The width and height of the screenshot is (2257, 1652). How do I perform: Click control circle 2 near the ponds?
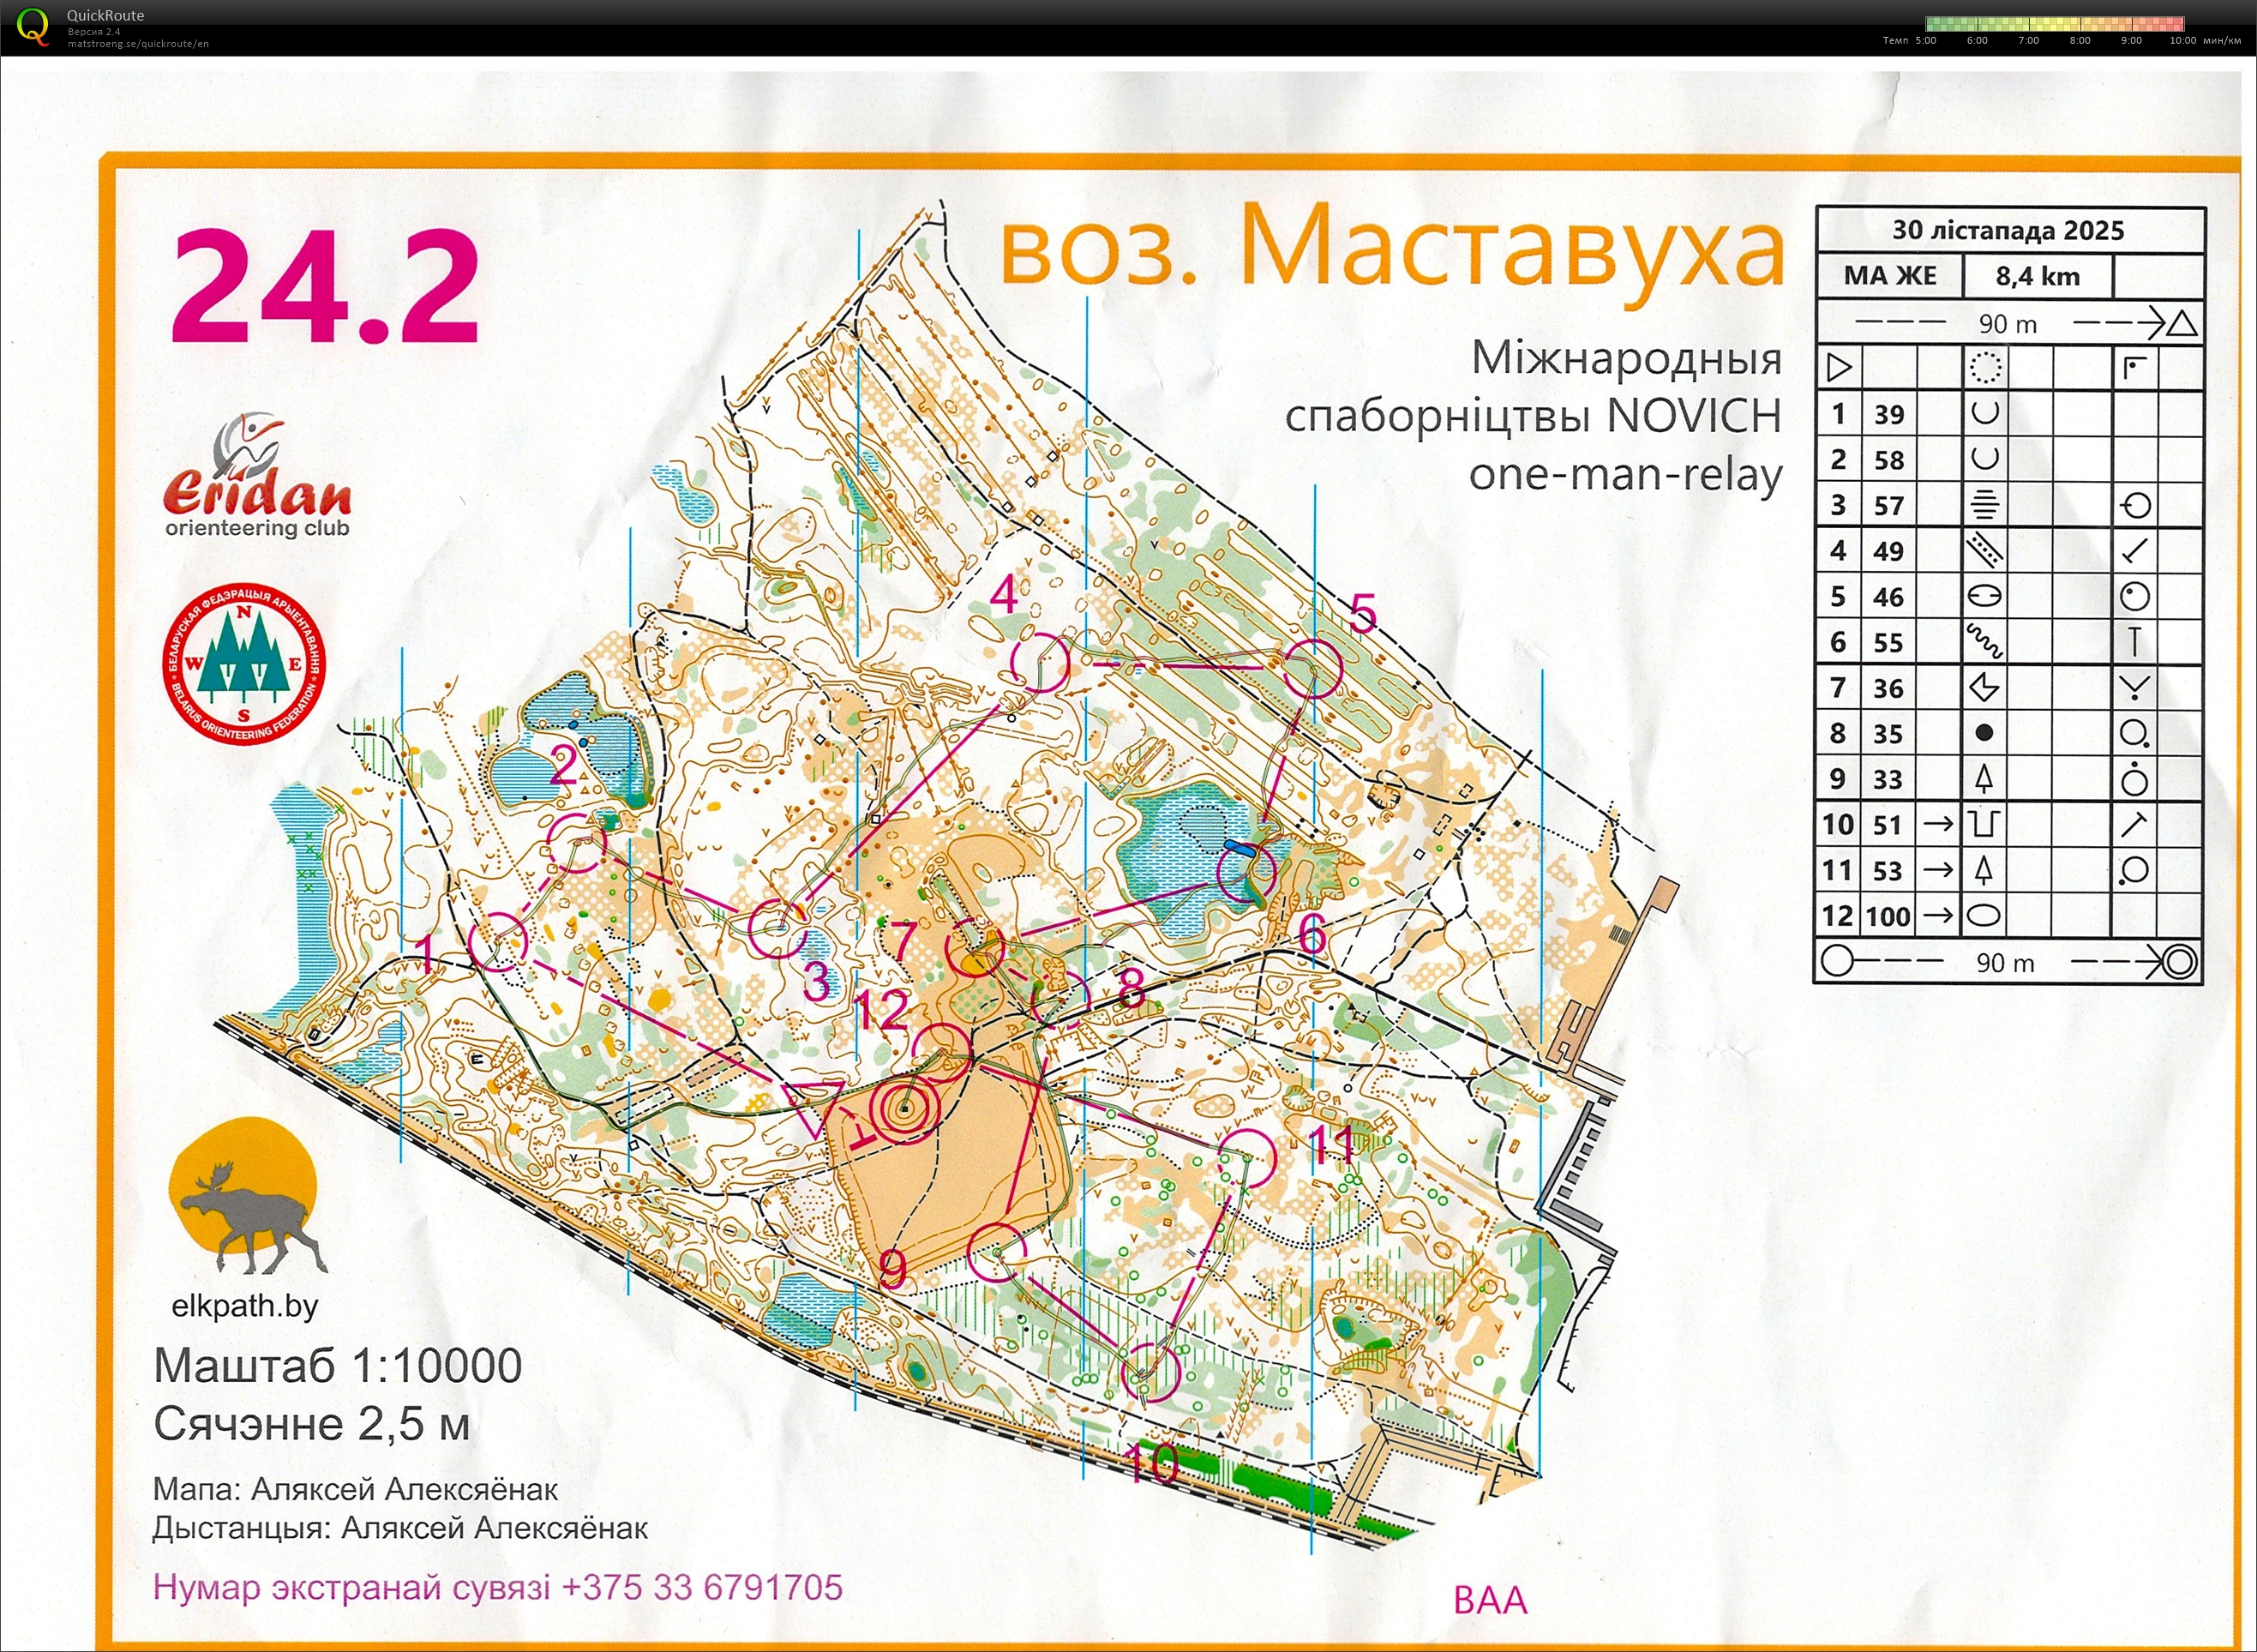(x=578, y=842)
